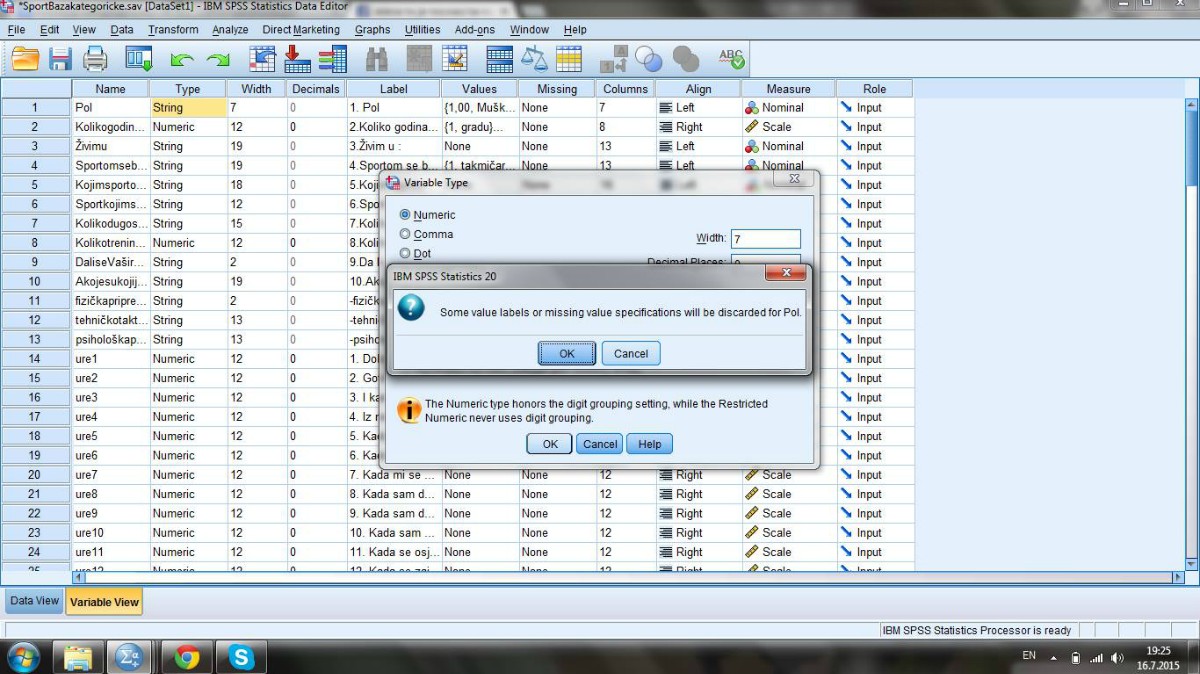Click the Find binoculars icon
Screen dimensions: 1200x674
377,59
